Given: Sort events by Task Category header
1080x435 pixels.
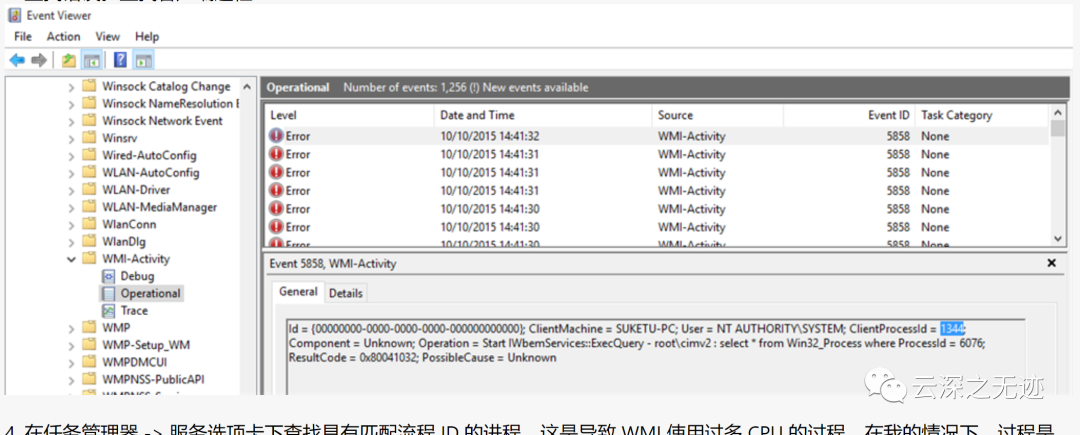Looking at the screenshot, I should tap(982, 115).
